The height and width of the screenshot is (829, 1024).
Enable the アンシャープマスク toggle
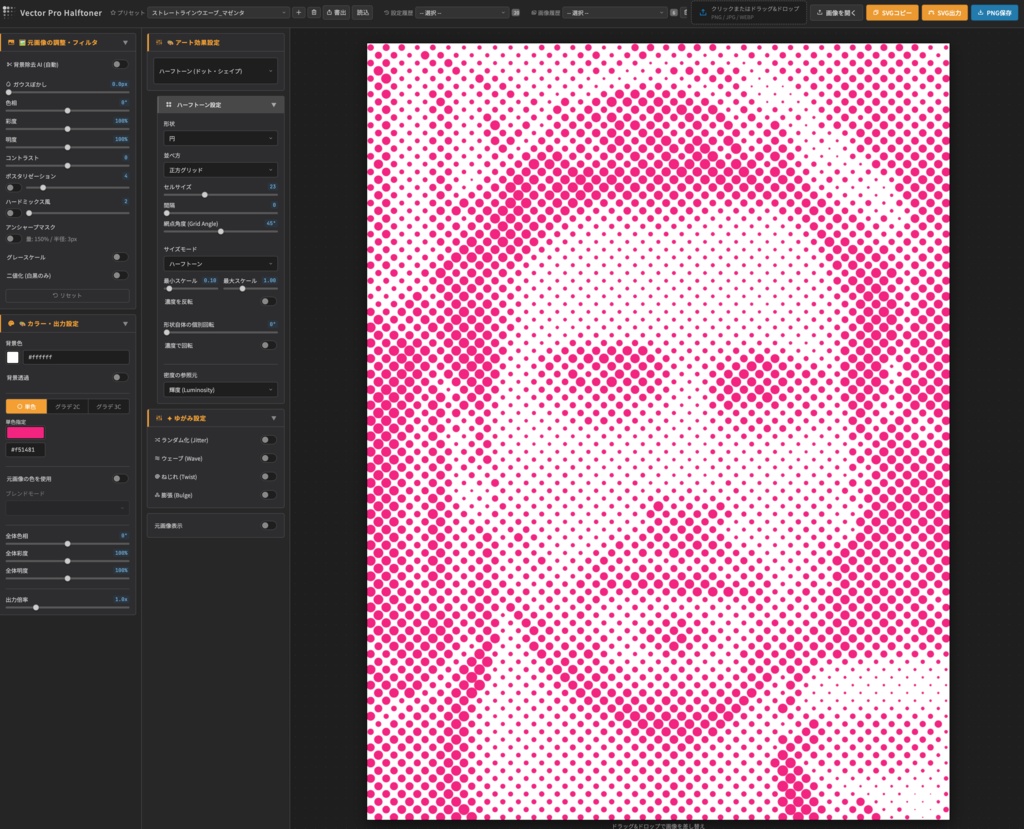(12, 238)
